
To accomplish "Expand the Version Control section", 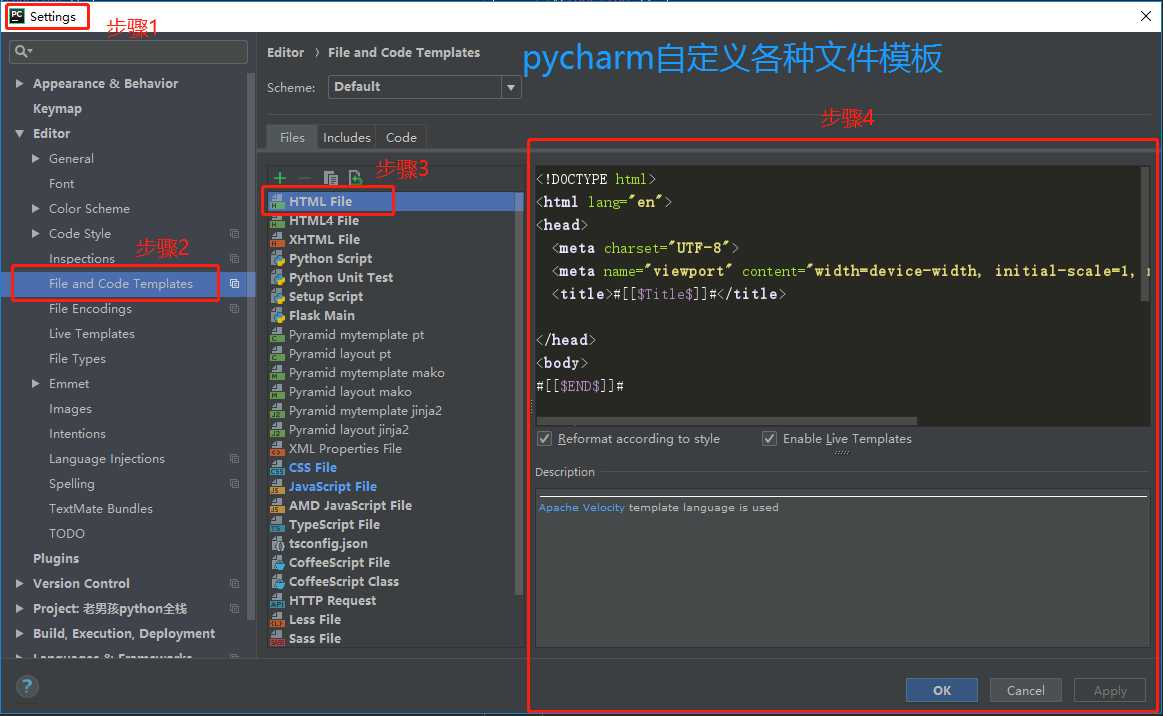I will coord(19,584).
